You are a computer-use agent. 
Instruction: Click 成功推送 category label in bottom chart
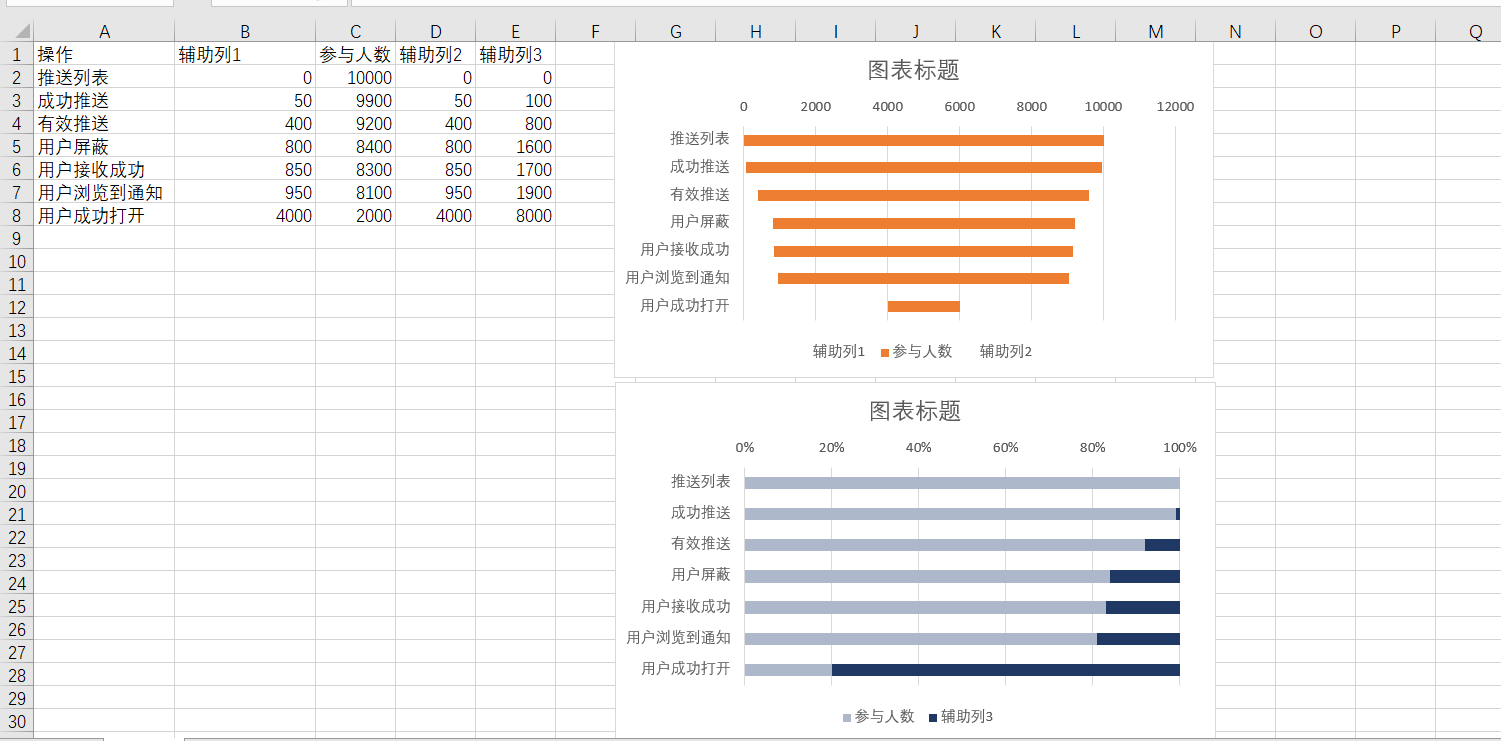point(700,512)
